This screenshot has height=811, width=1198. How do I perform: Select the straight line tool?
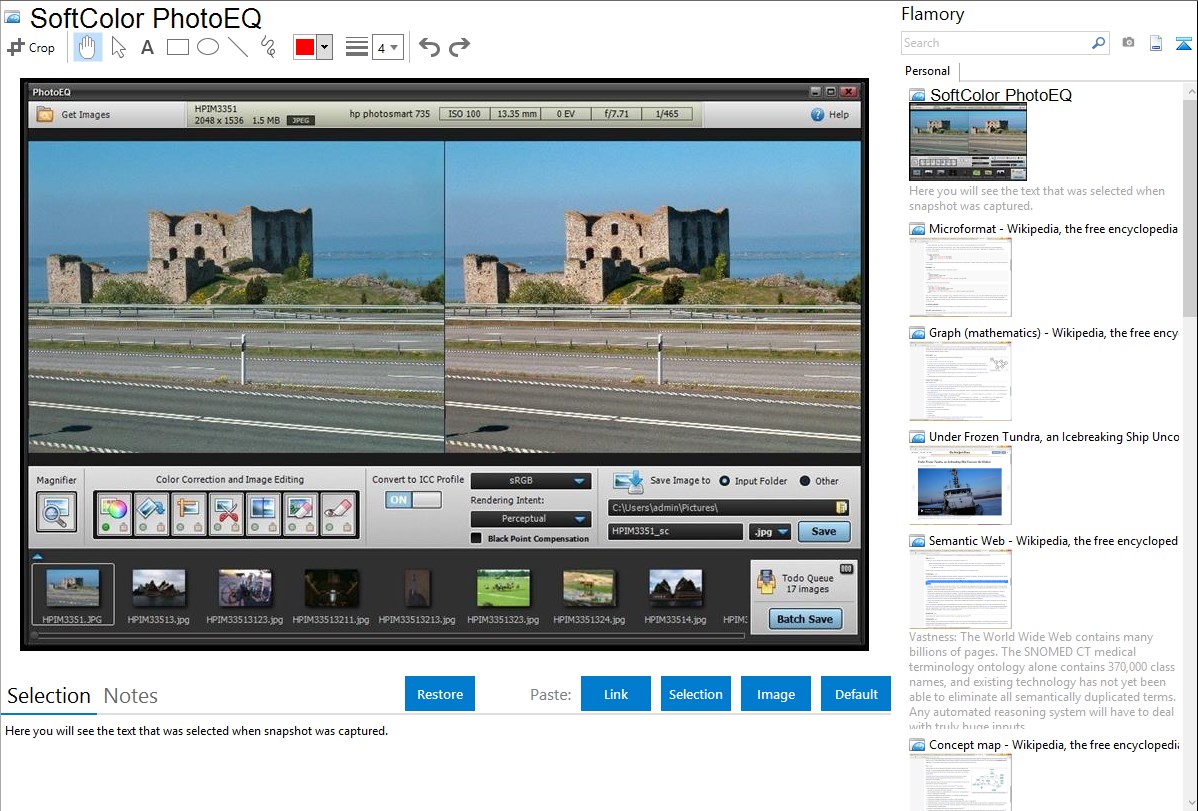tap(238, 47)
